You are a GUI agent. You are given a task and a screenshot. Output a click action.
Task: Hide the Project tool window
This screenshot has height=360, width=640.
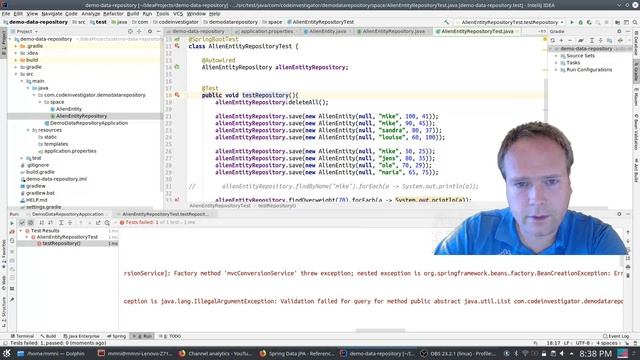point(159,31)
